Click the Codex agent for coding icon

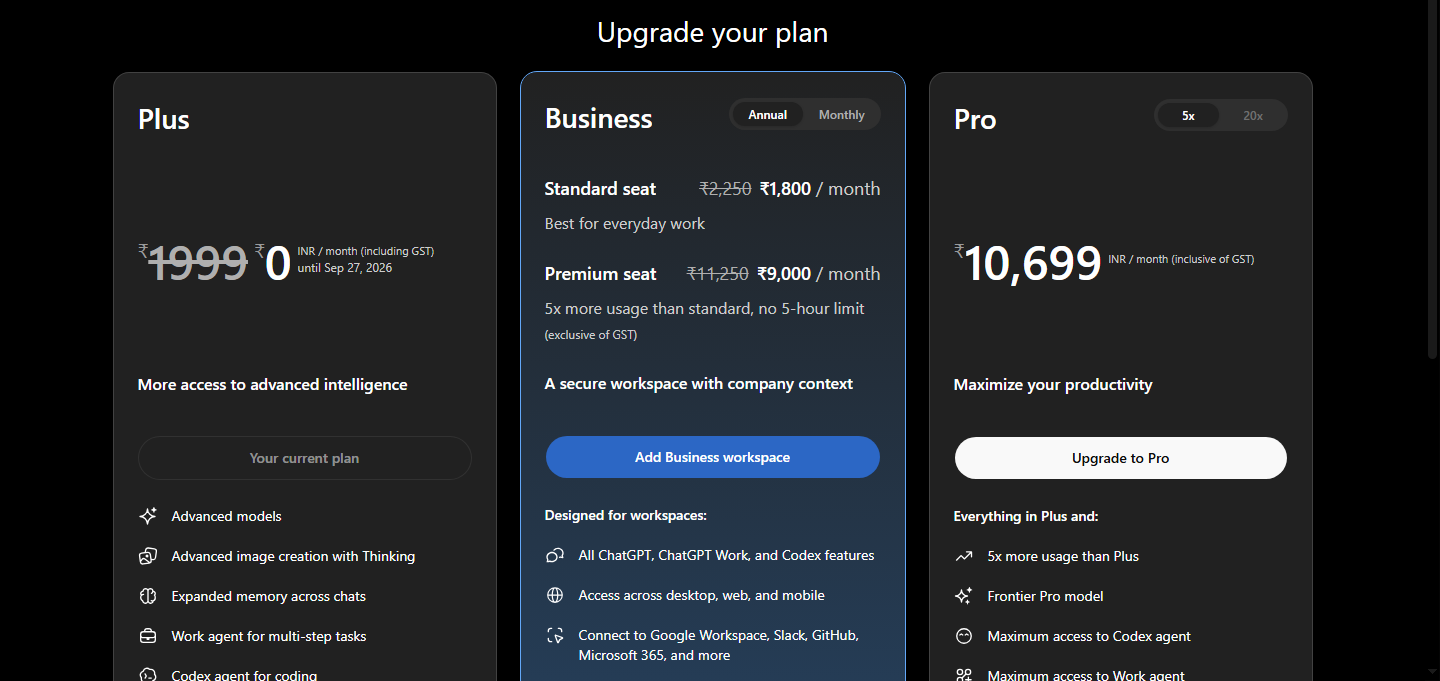pos(148,675)
